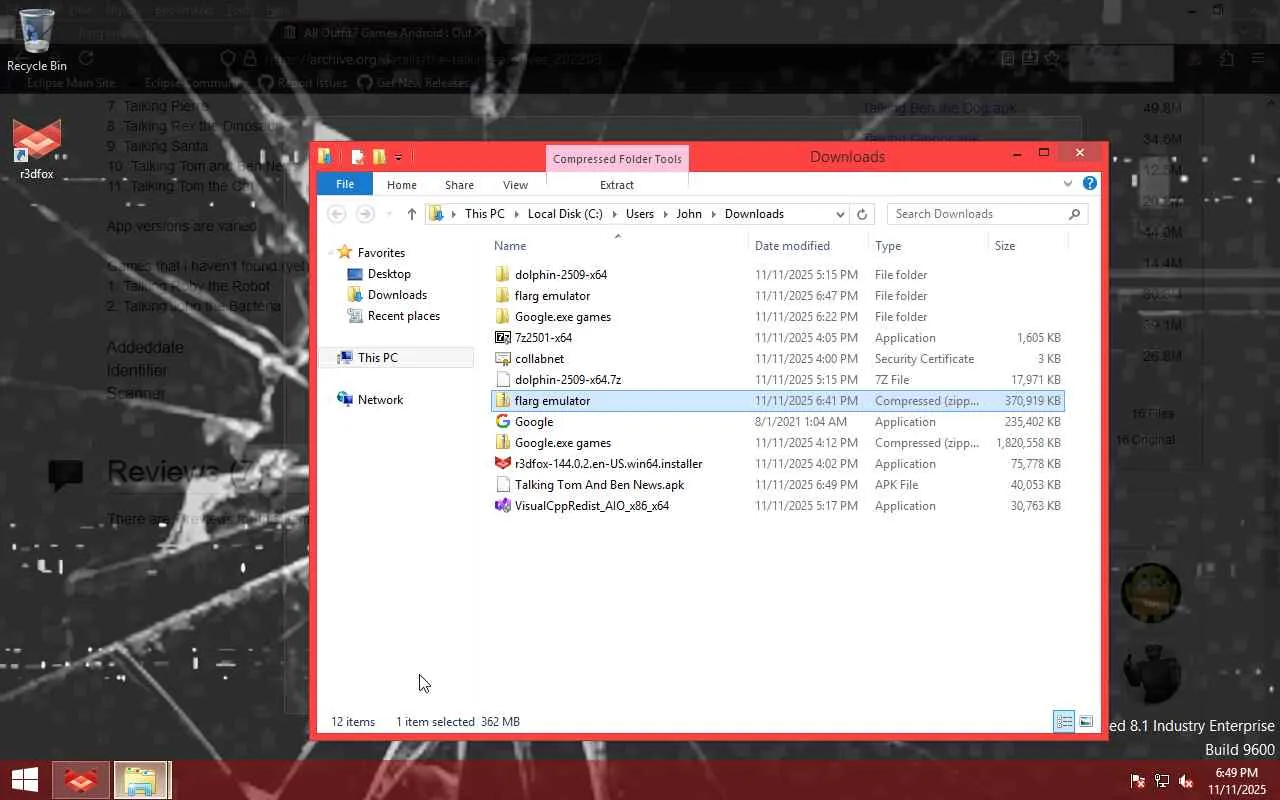
Task: Open the r3dfox desktop shortcut
Action: (37, 148)
